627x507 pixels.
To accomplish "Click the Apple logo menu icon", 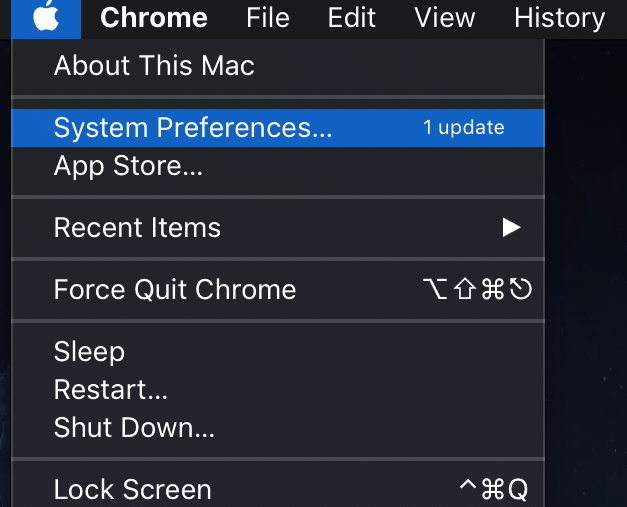I will pyautogui.click(x=46, y=17).
